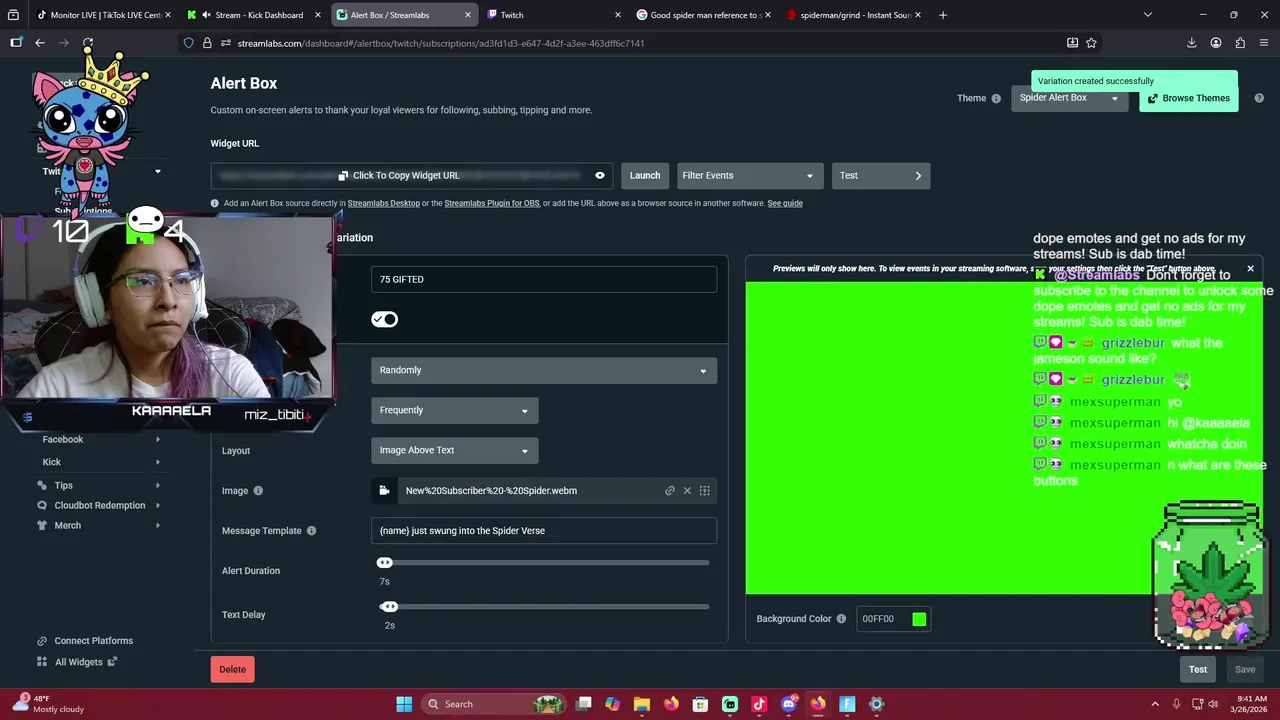Open Discord icon in taskbar
Image resolution: width=1280 pixels, height=720 pixels.
point(788,704)
